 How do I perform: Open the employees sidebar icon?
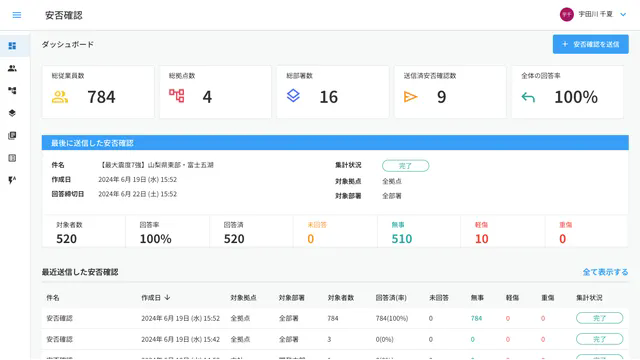(x=12, y=68)
